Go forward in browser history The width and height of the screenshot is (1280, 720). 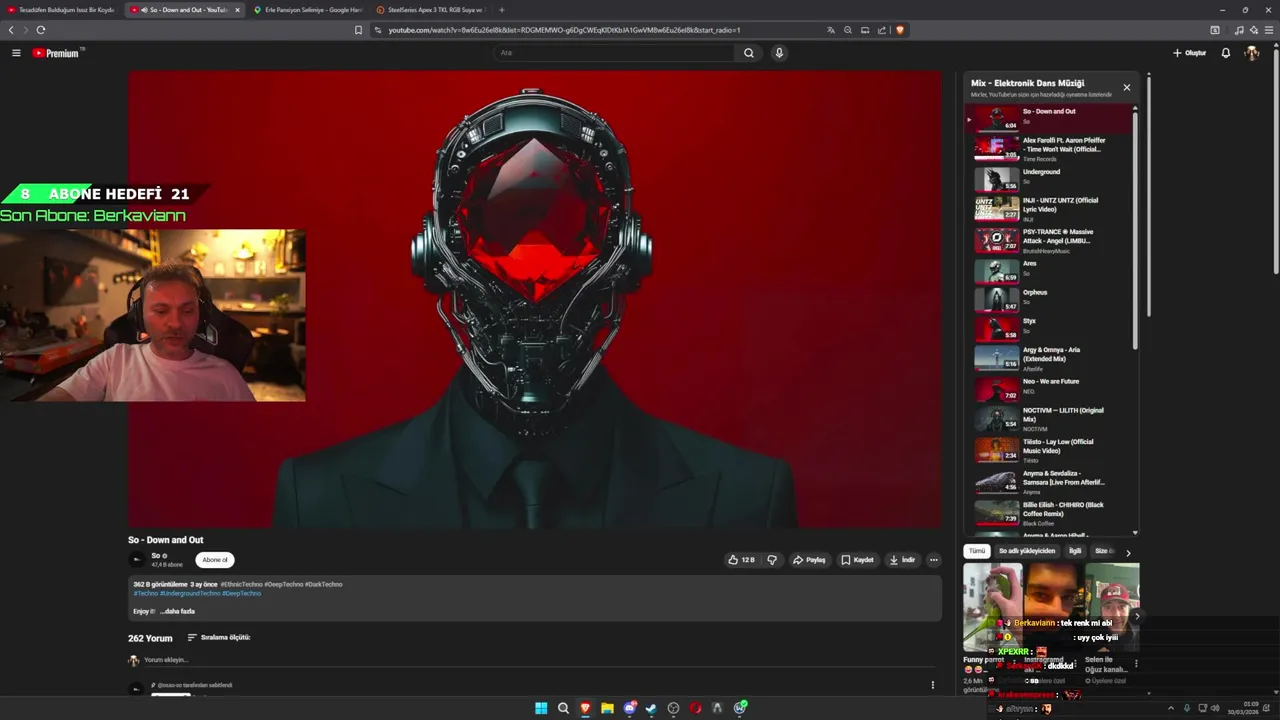point(26,30)
